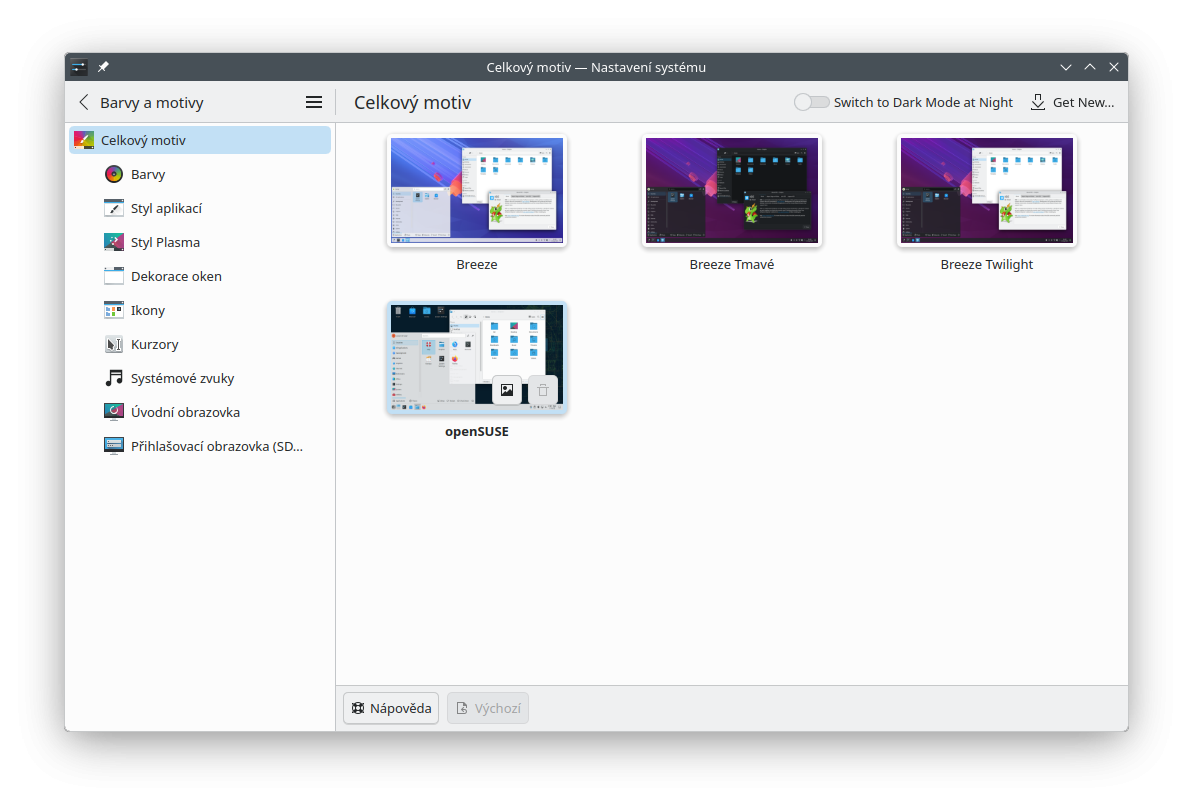The width and height of the screenshot is (1193, 808).
Task: Go to the Ikony page
Action: click(x=200, y=310)
